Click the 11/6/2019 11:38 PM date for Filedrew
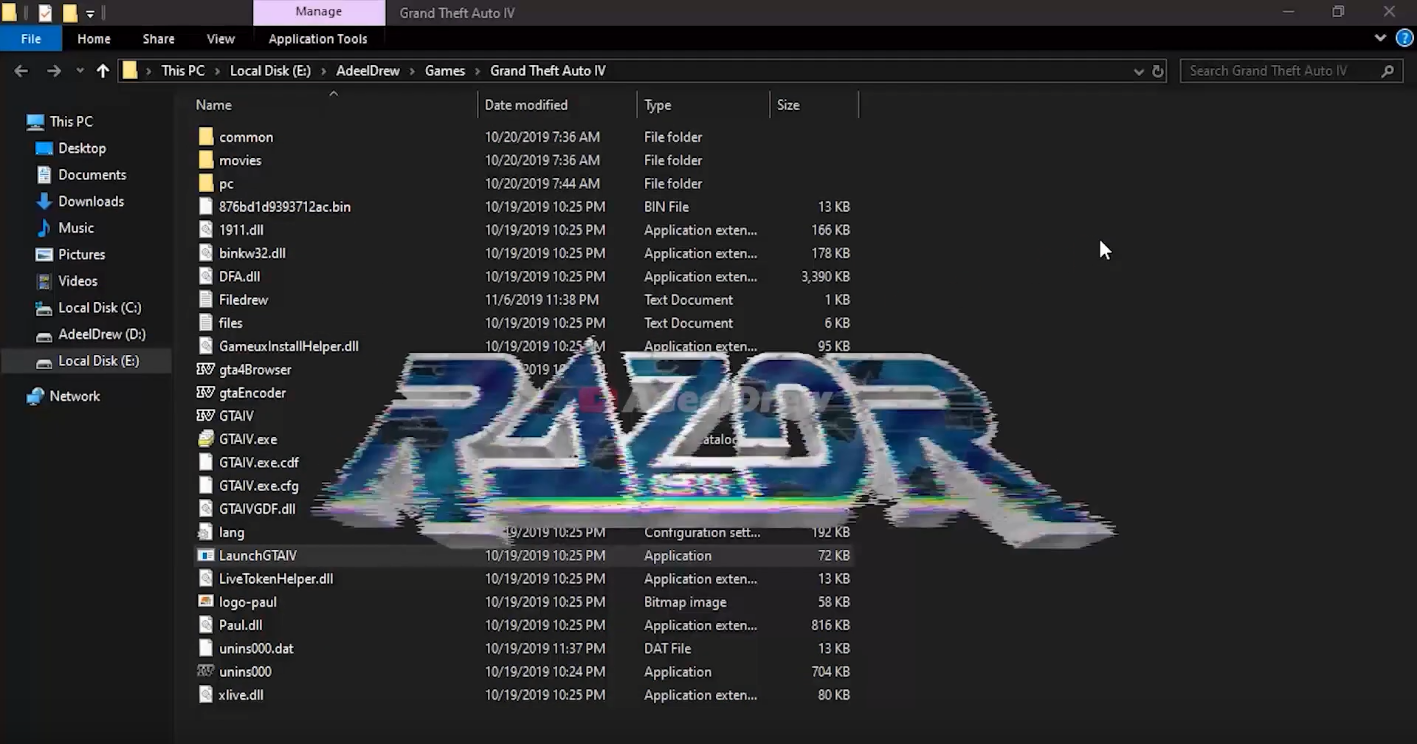 542,300
